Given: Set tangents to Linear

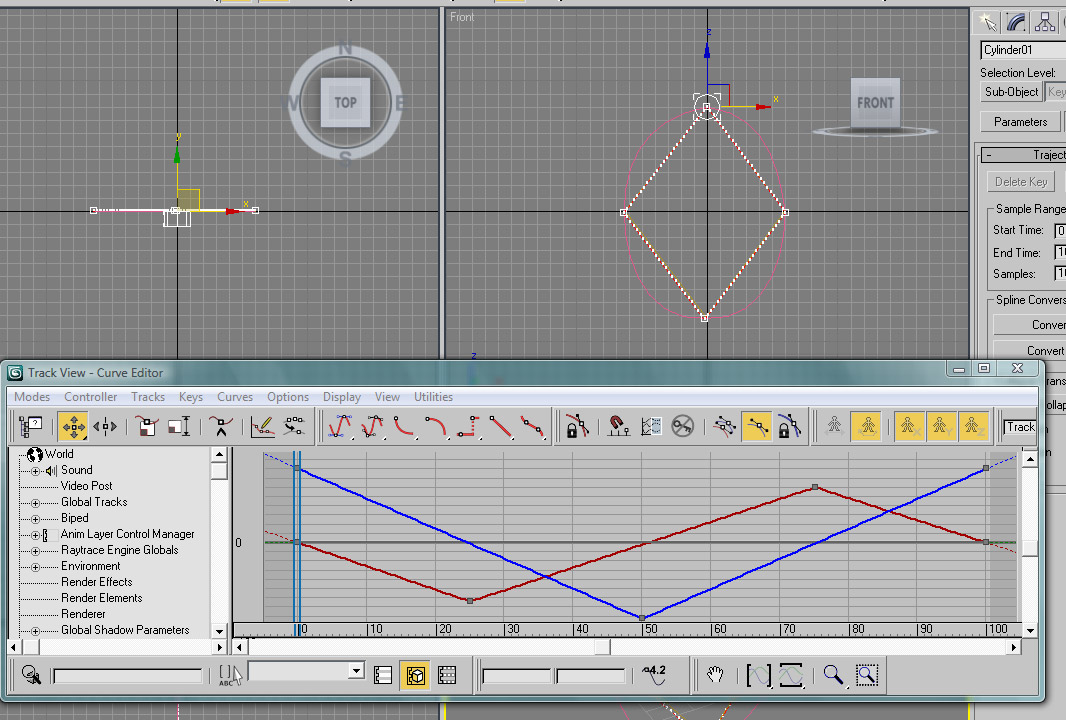Looking at the screenshot, I should coord(501,427).
